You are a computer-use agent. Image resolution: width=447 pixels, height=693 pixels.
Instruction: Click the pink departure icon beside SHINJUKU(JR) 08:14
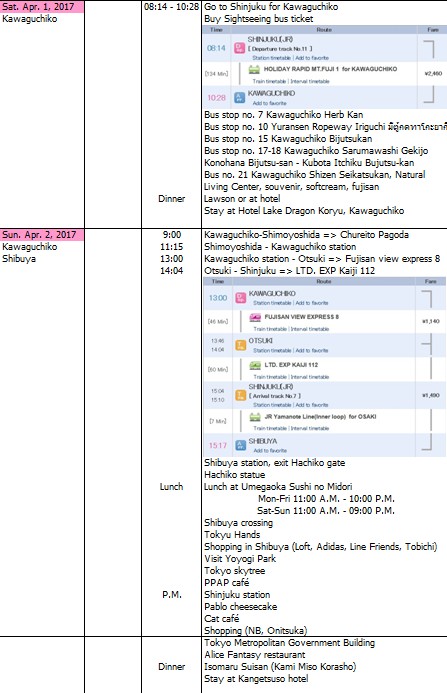click(x=240, y=48)
